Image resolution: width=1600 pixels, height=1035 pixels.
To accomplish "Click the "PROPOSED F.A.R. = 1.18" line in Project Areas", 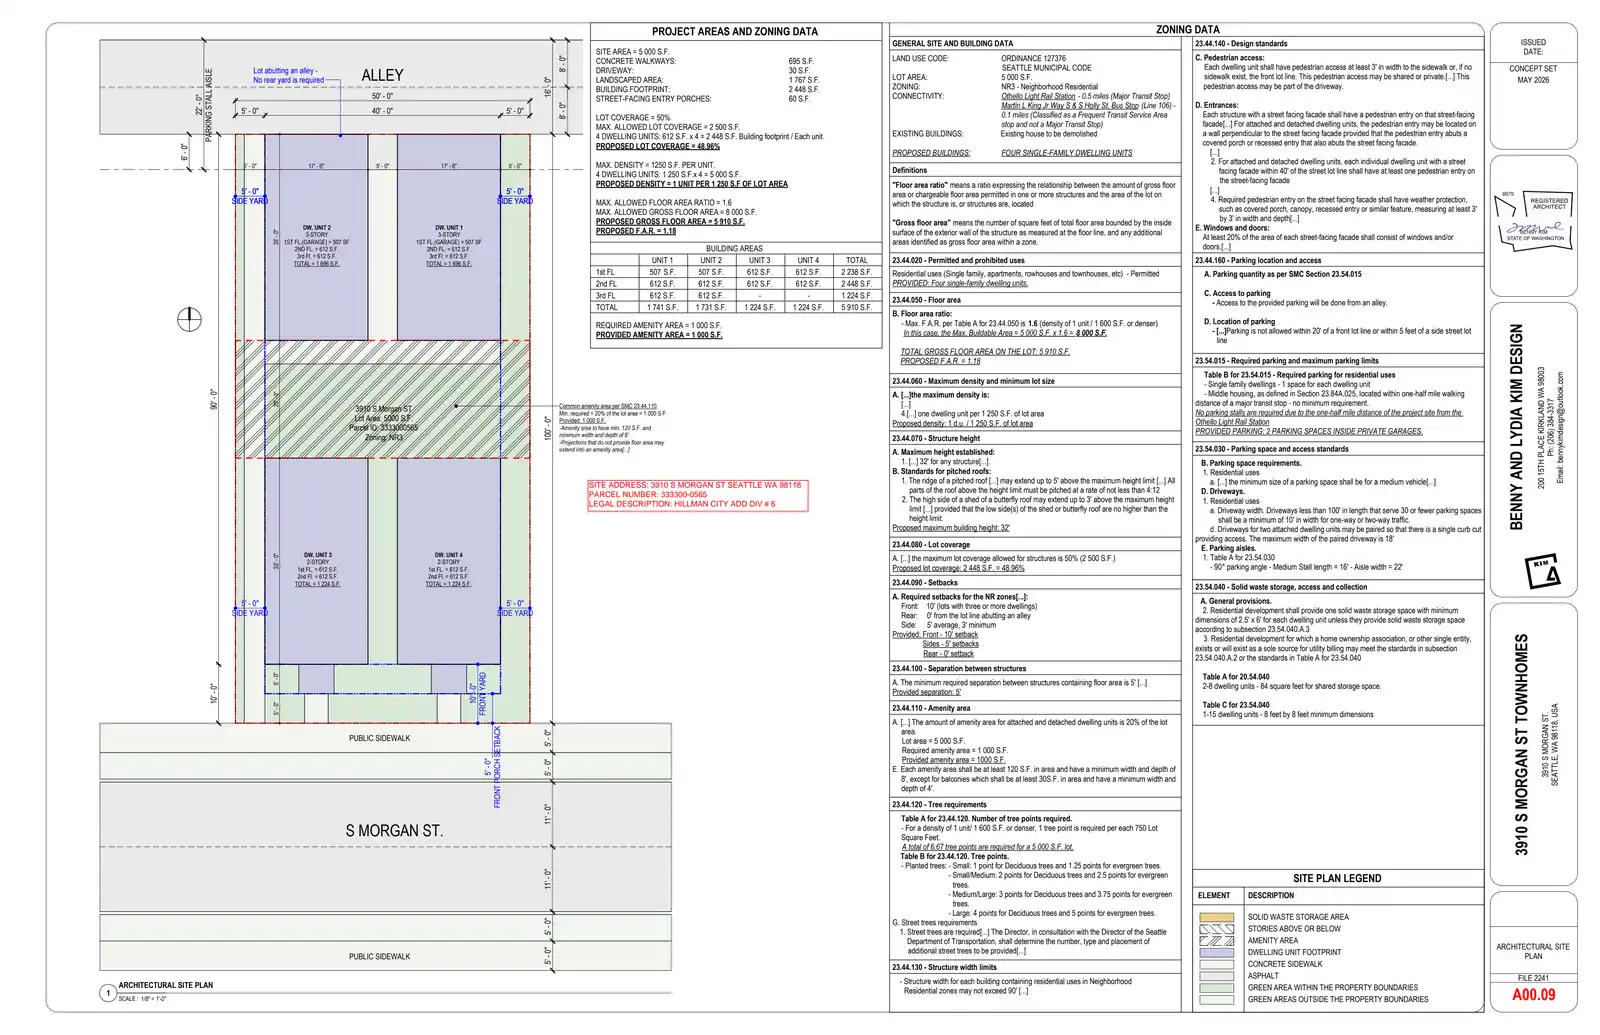I will pos(636,231).
